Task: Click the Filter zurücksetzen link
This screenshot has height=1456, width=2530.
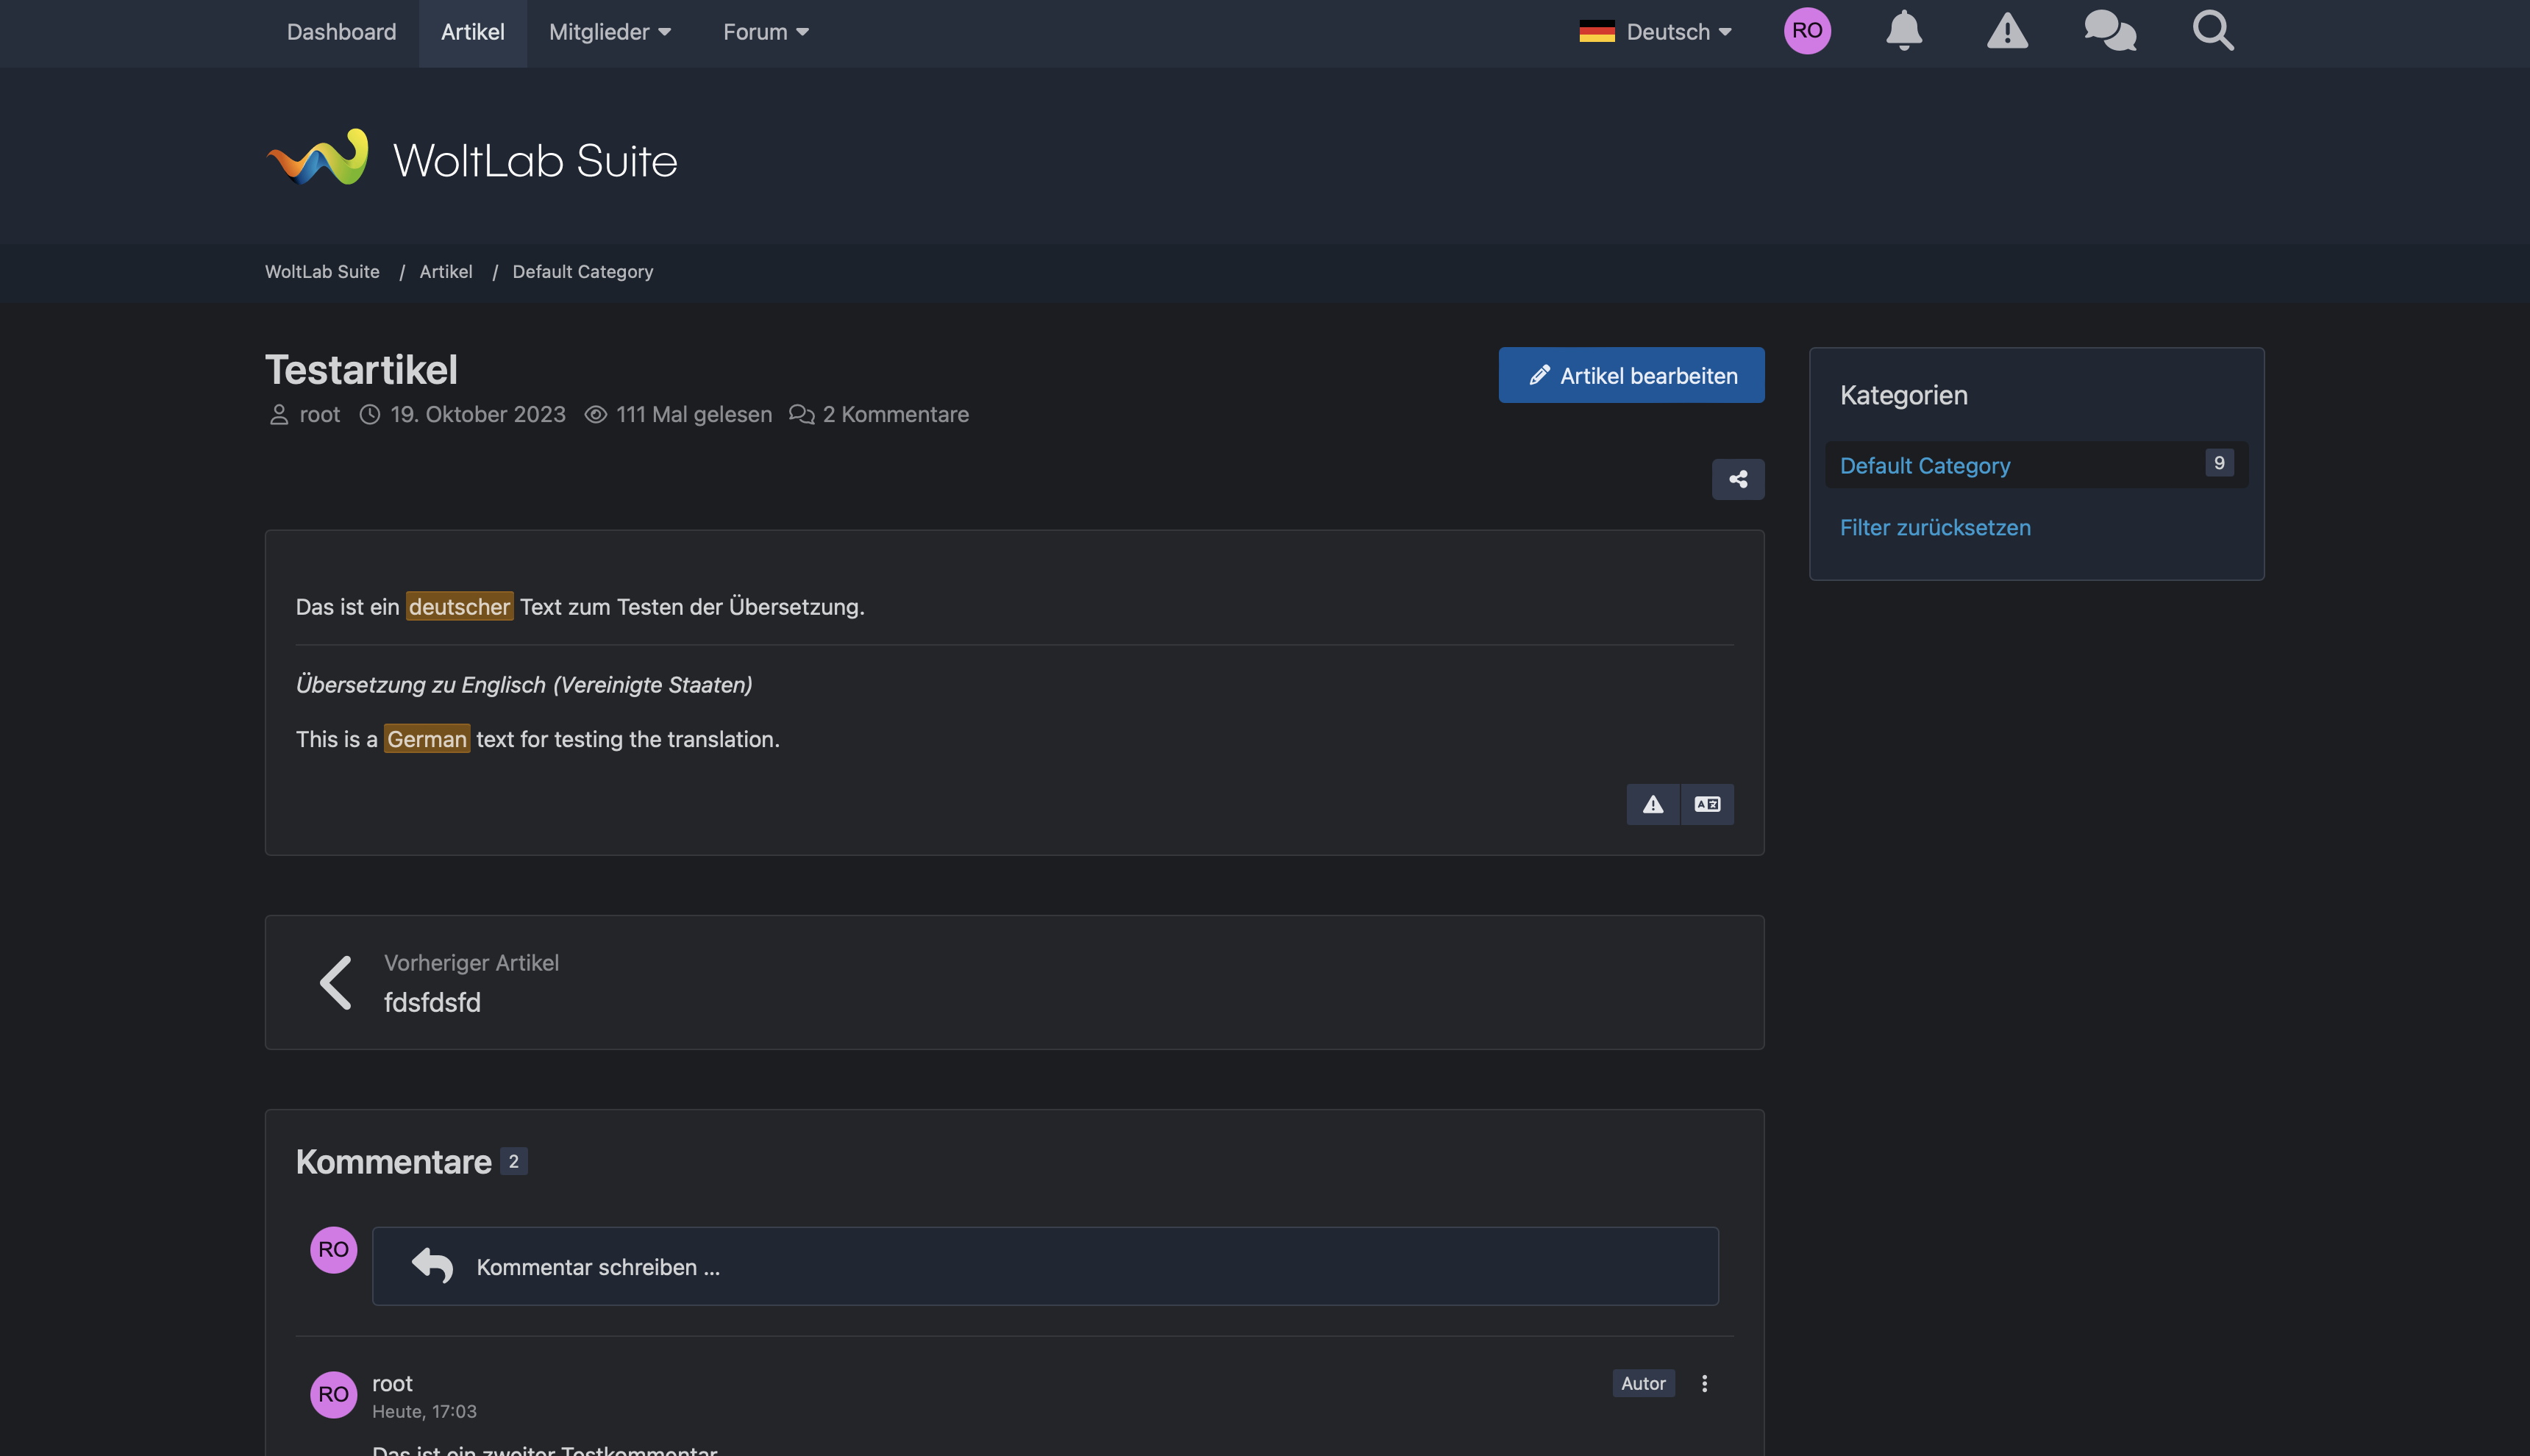Action: coord(1935,527)
